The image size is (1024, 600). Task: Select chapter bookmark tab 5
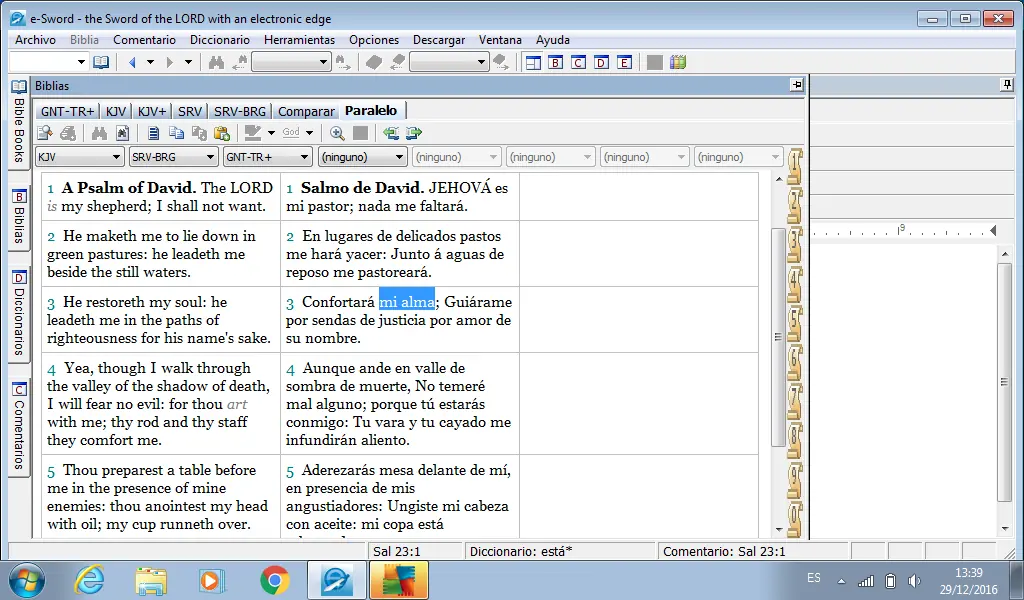click(795, 323)
